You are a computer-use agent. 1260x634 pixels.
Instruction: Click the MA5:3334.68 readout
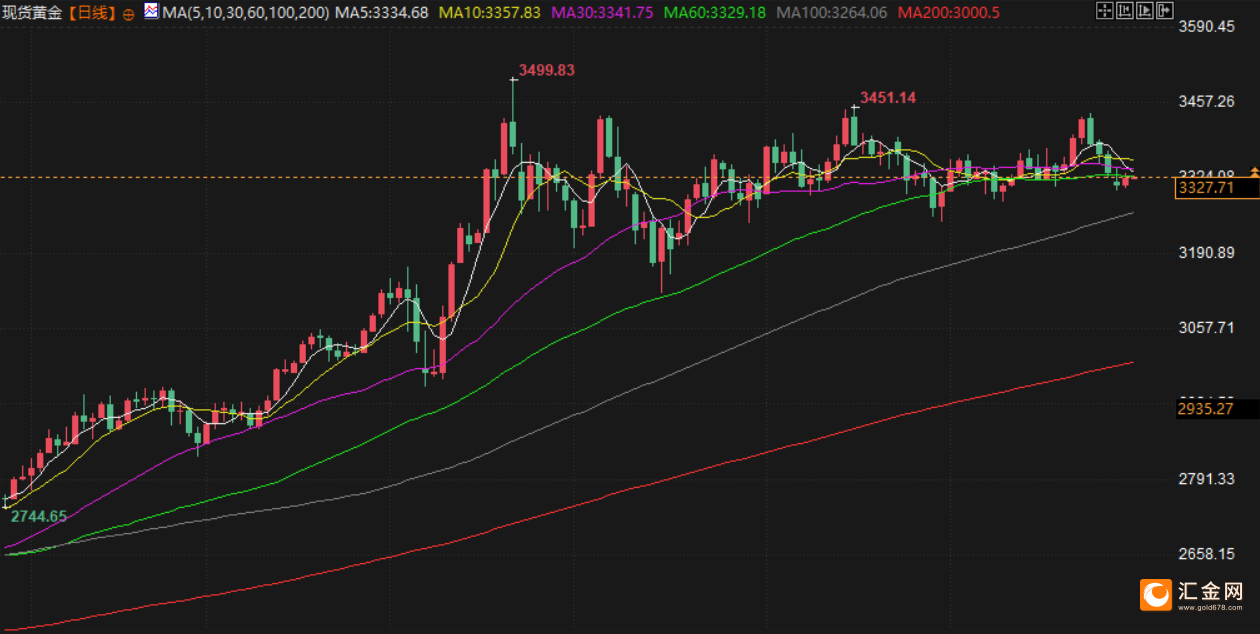383,13
